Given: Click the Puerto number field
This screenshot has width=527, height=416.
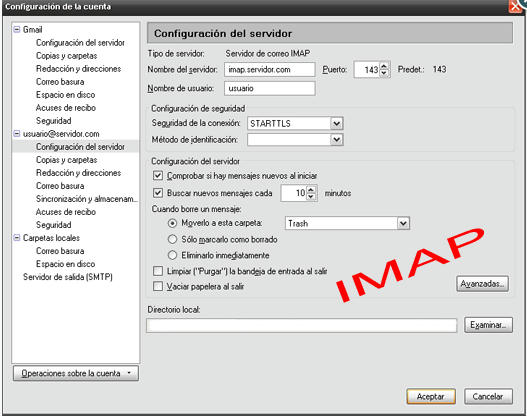Looking at the screenshot, I should [x=367, y=70].
